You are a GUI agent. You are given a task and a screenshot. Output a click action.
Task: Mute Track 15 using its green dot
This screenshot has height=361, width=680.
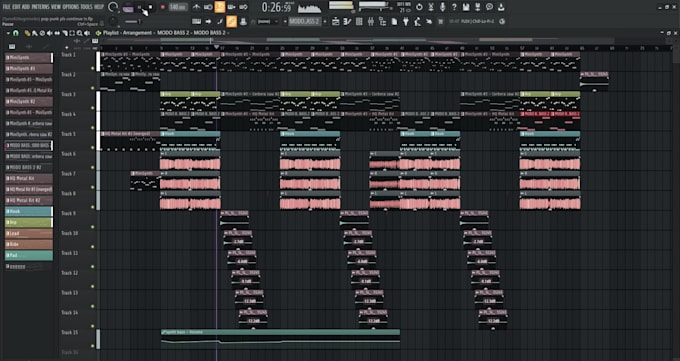pyautogui.click(x=93, y=346)
